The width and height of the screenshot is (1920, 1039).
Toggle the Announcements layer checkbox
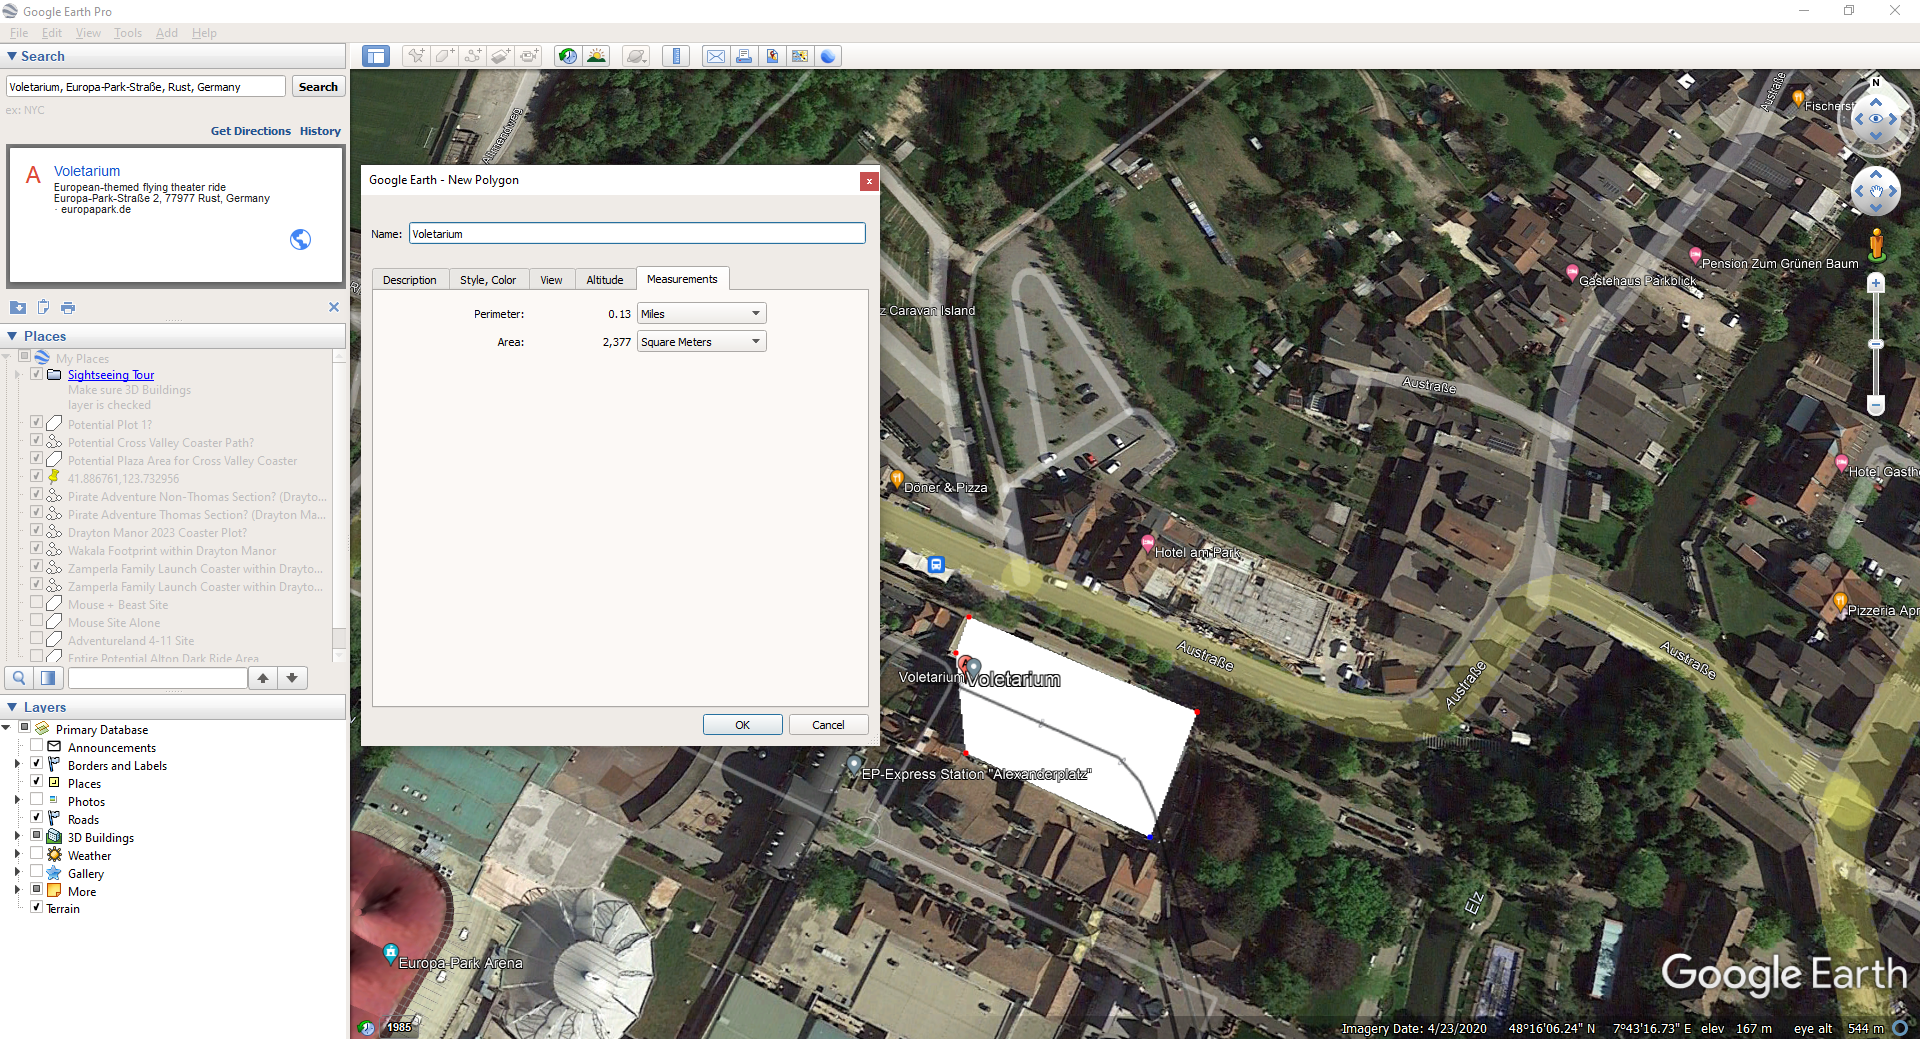(x=37, y=746)
